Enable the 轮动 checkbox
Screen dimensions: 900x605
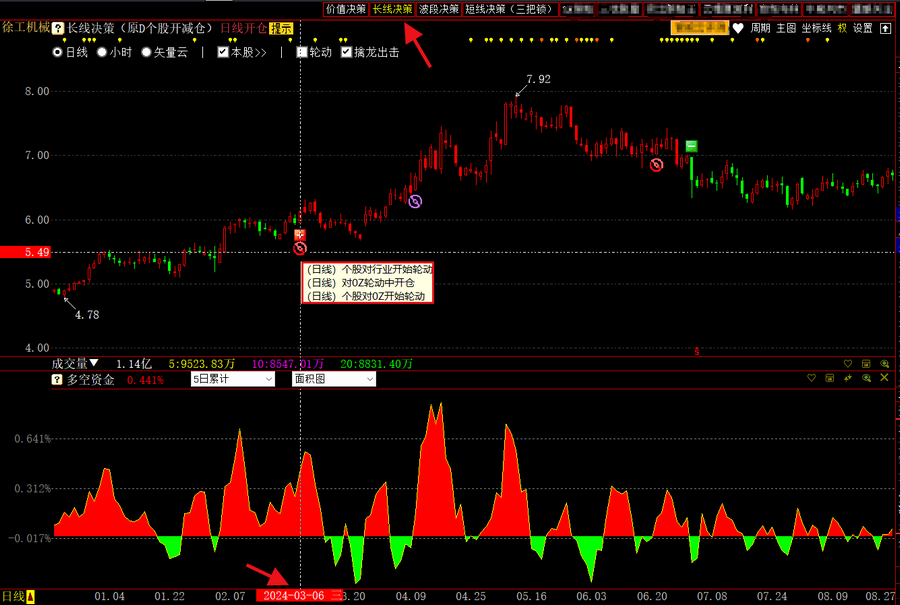[x=302, y=52]
